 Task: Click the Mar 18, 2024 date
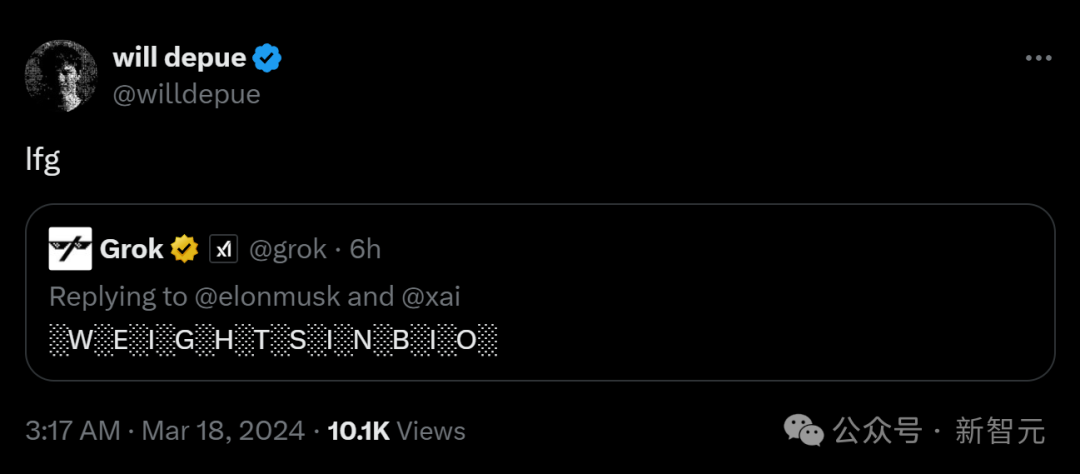(223, 431)
